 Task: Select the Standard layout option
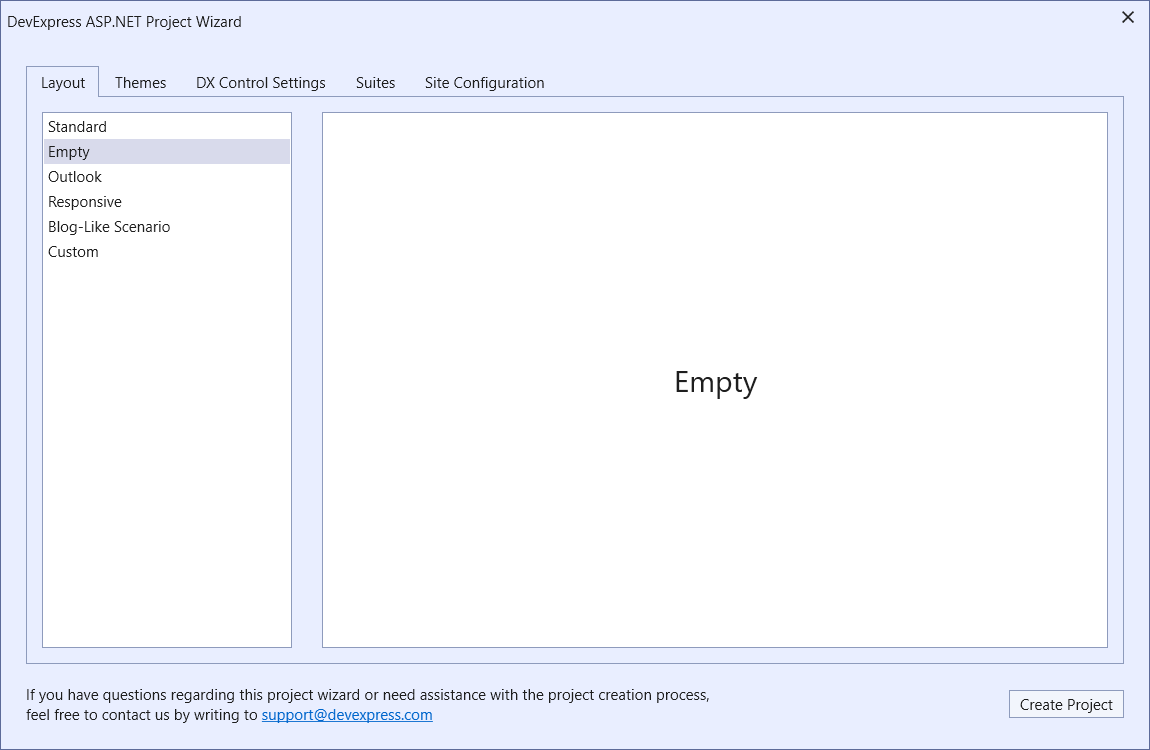coord(166,127)
